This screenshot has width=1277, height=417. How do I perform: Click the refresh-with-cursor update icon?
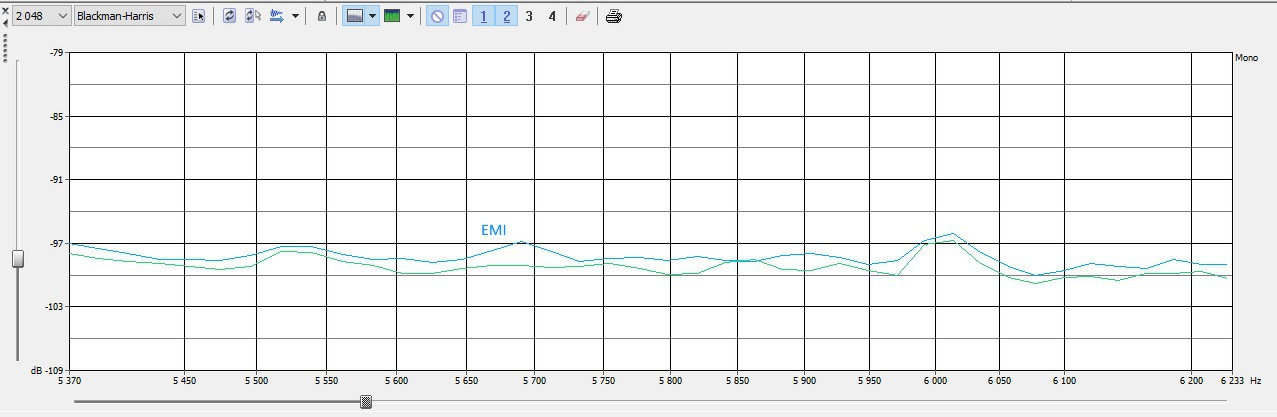(253, 16)
